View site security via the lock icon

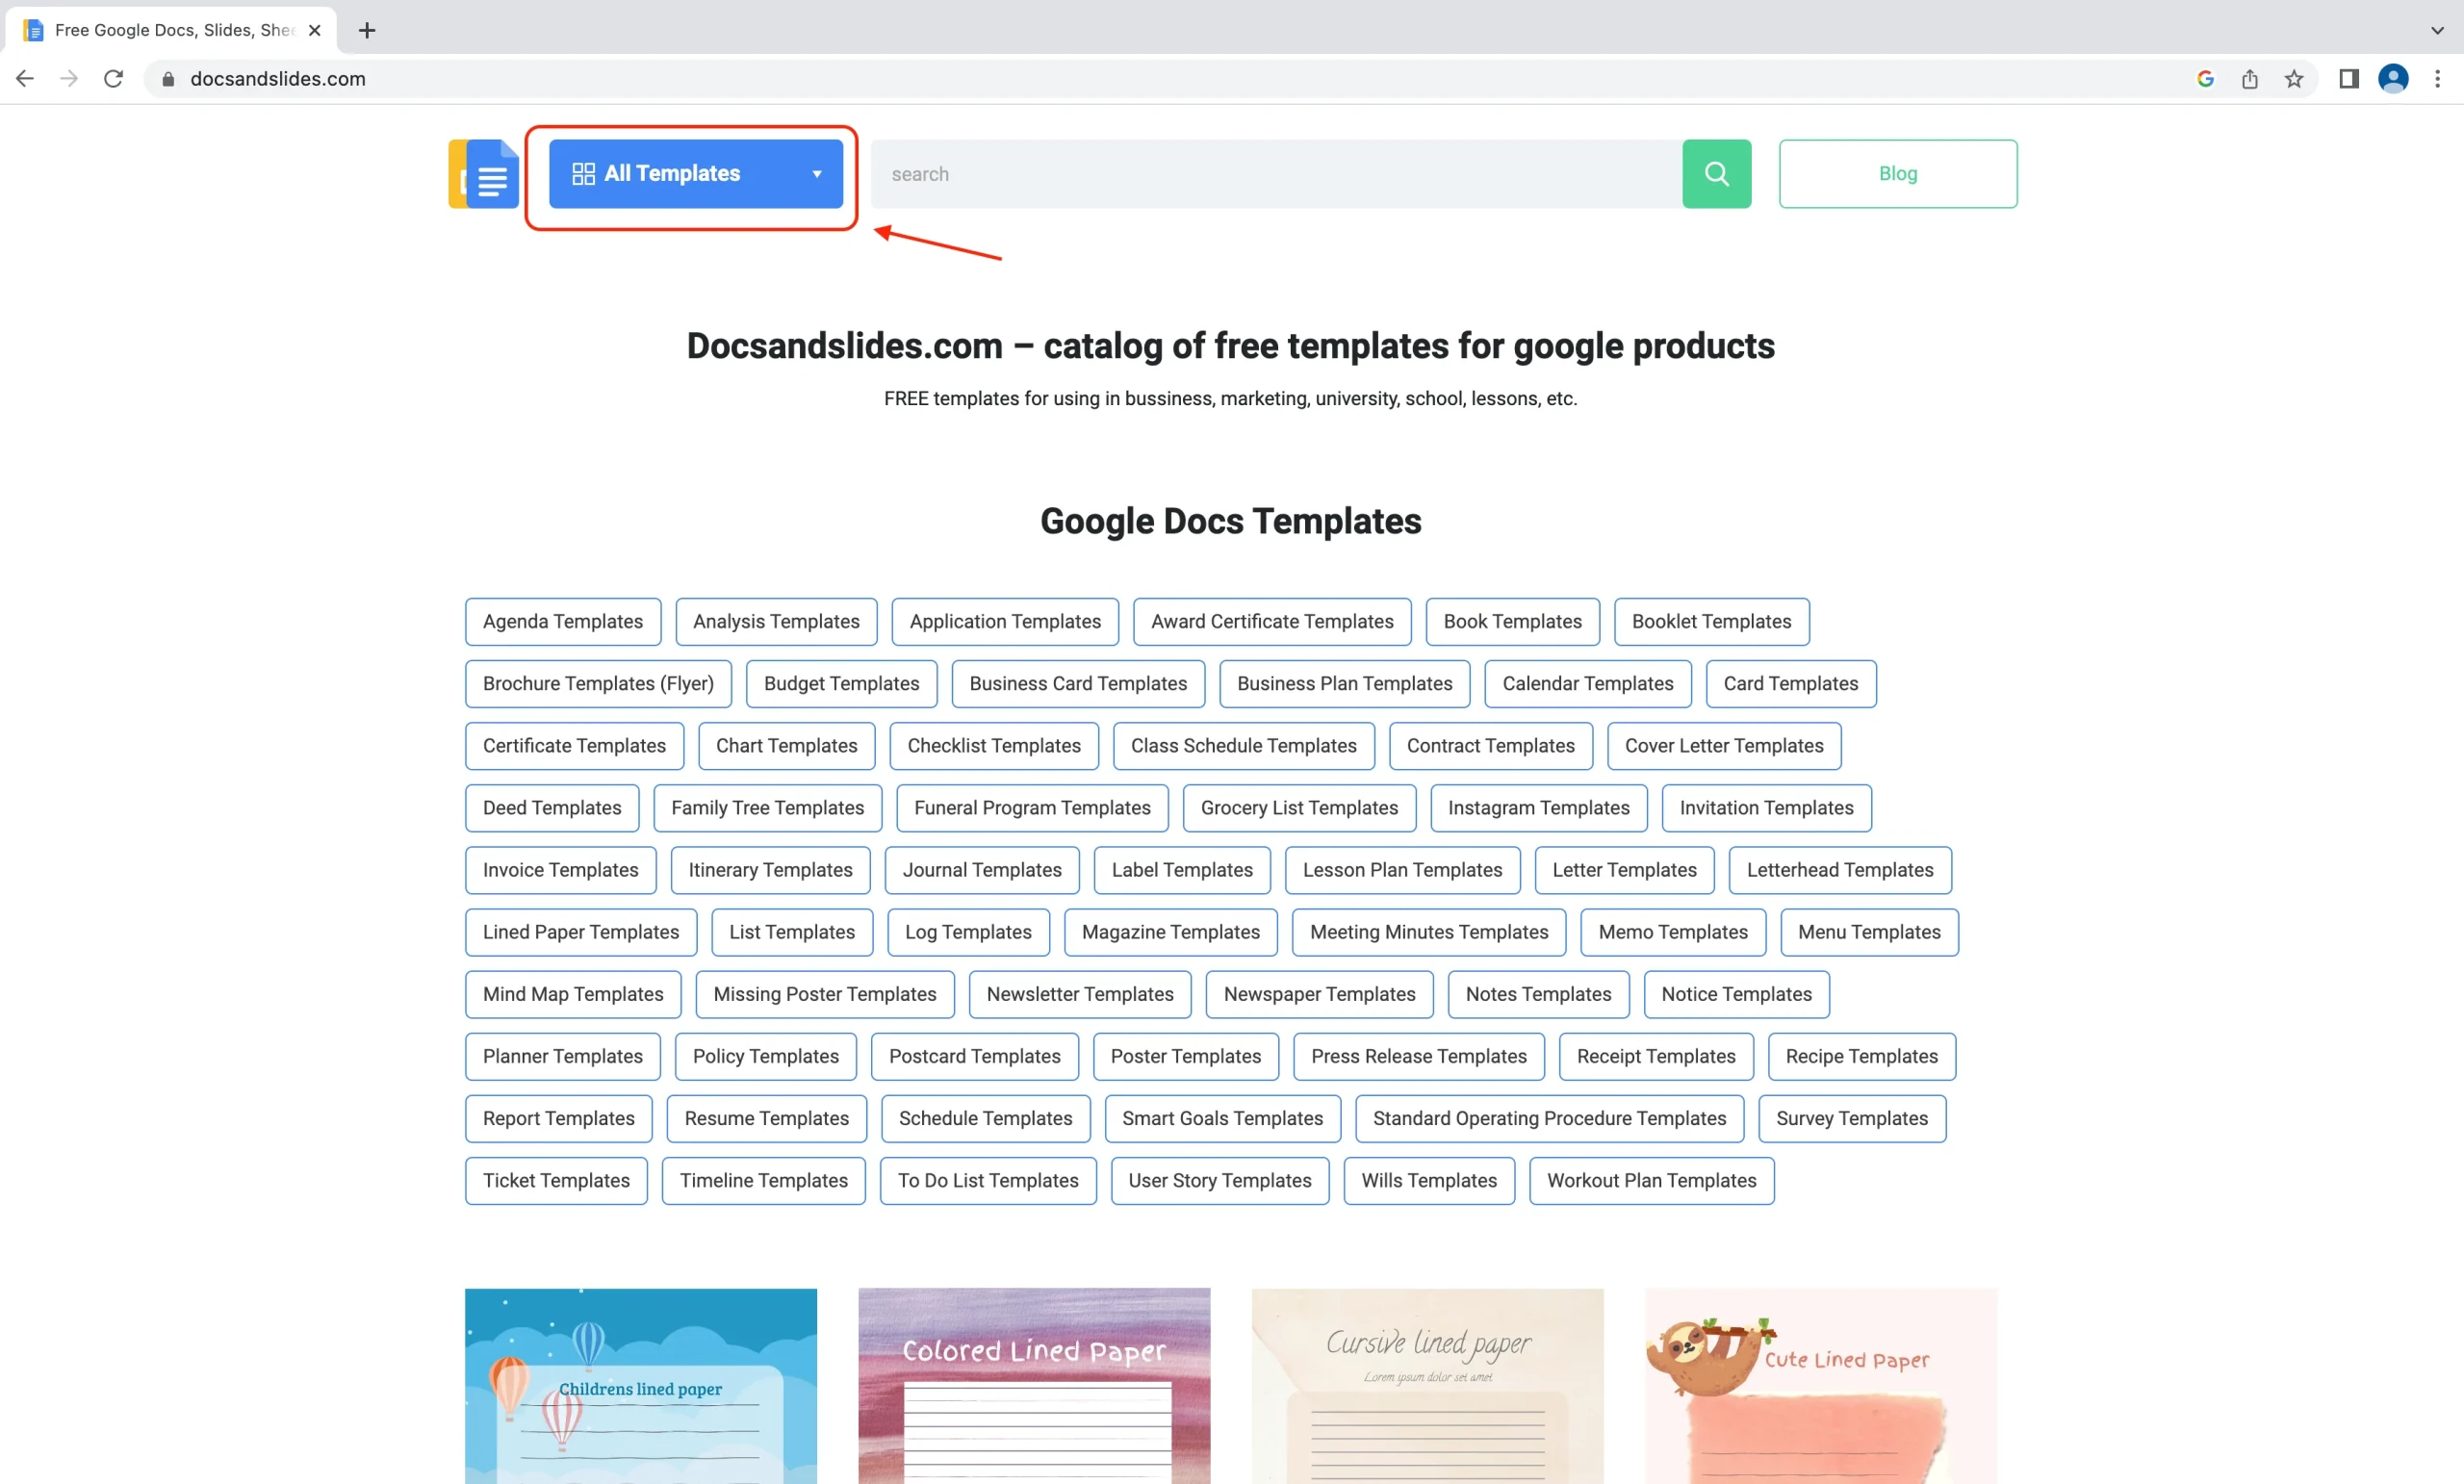click(168, 79)
